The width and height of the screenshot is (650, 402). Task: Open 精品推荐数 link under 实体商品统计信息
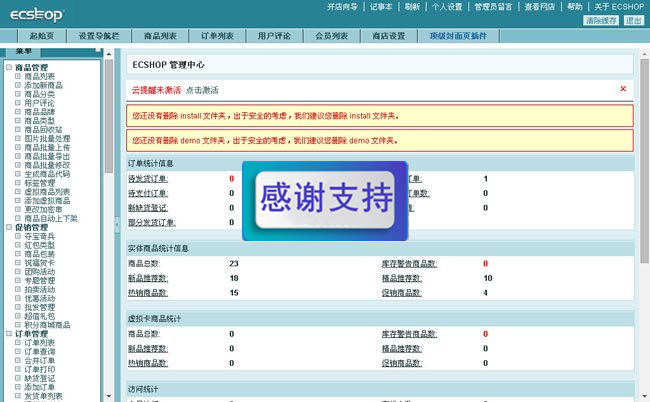402,278
